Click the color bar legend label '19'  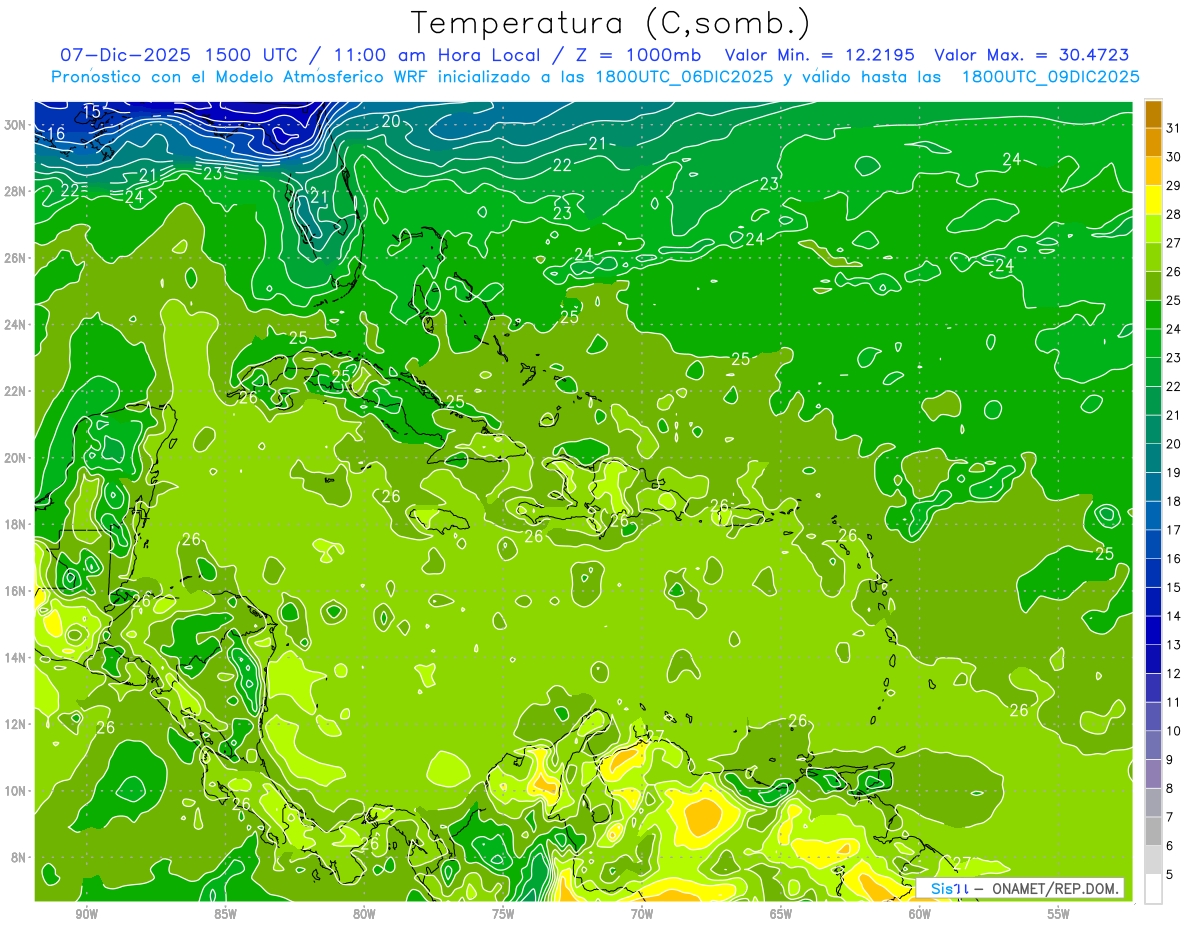coord(1173,473)
